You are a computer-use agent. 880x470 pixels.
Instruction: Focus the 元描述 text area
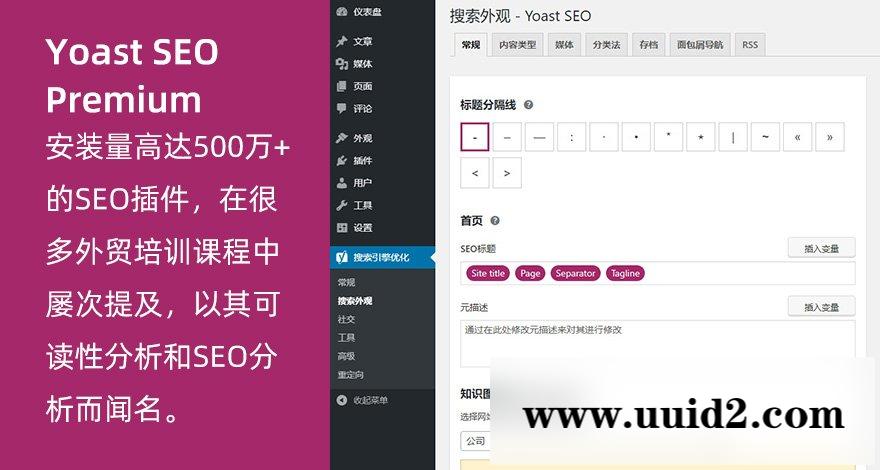pyautogui.click(x=658, y=344)
